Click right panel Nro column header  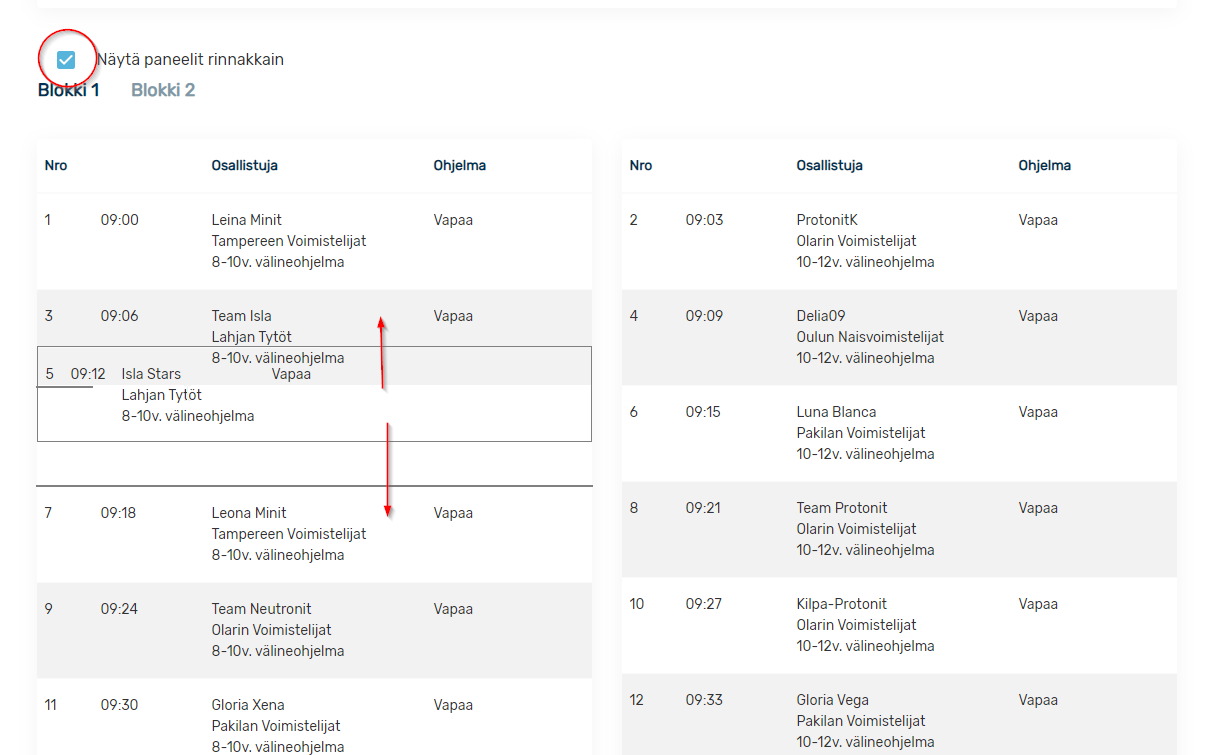(x=641, y=166)
